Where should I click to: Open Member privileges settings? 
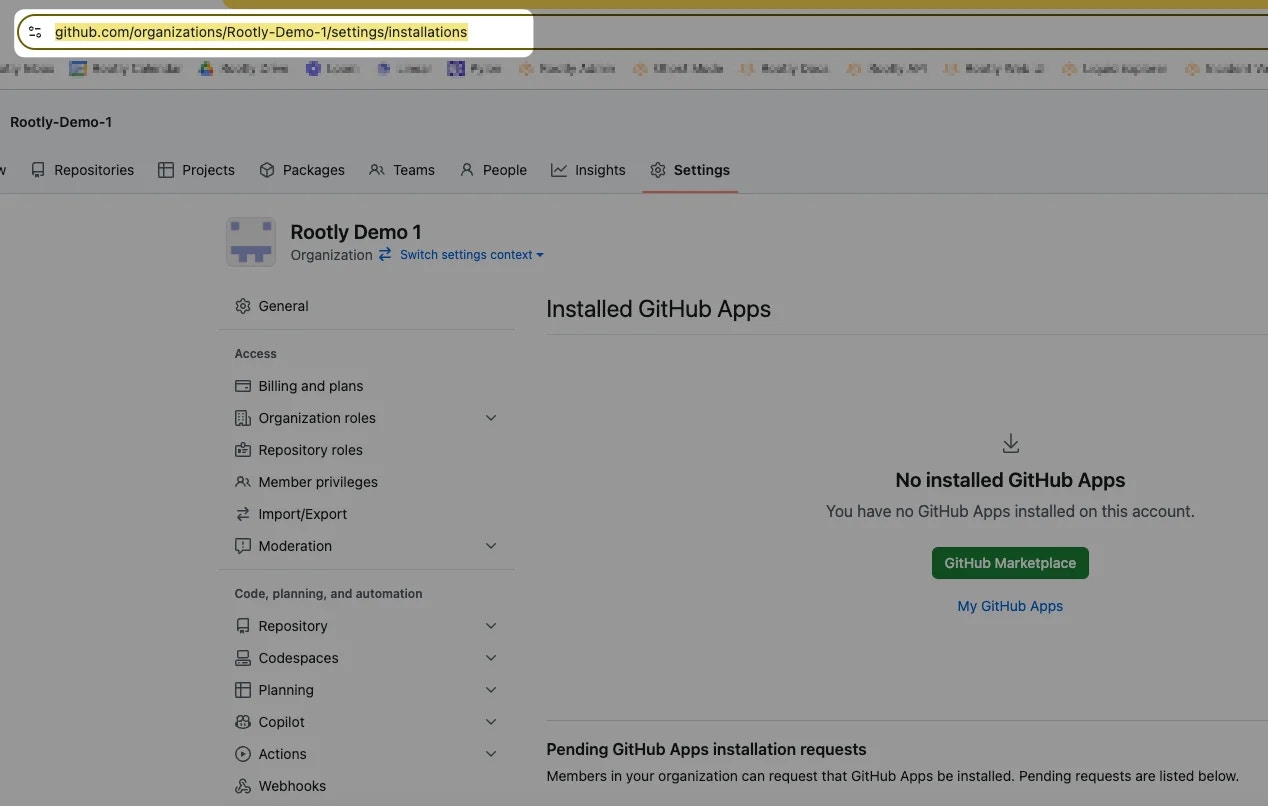pyautogui.click(x=366, y=482)
